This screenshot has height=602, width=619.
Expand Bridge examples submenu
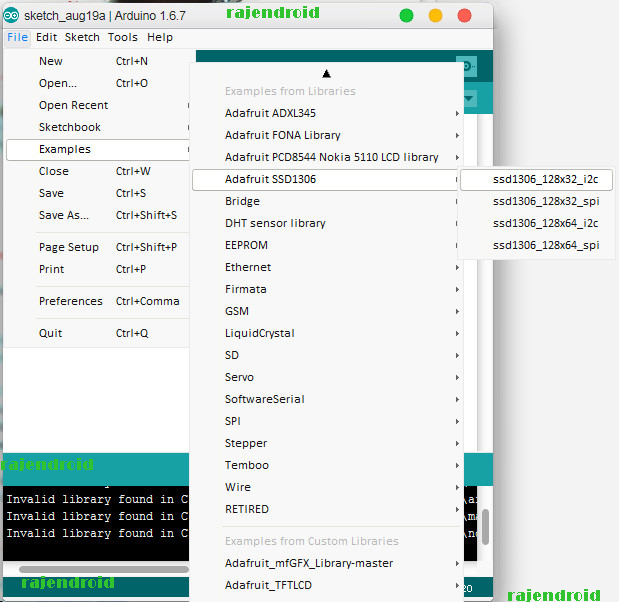pos(325,202)
